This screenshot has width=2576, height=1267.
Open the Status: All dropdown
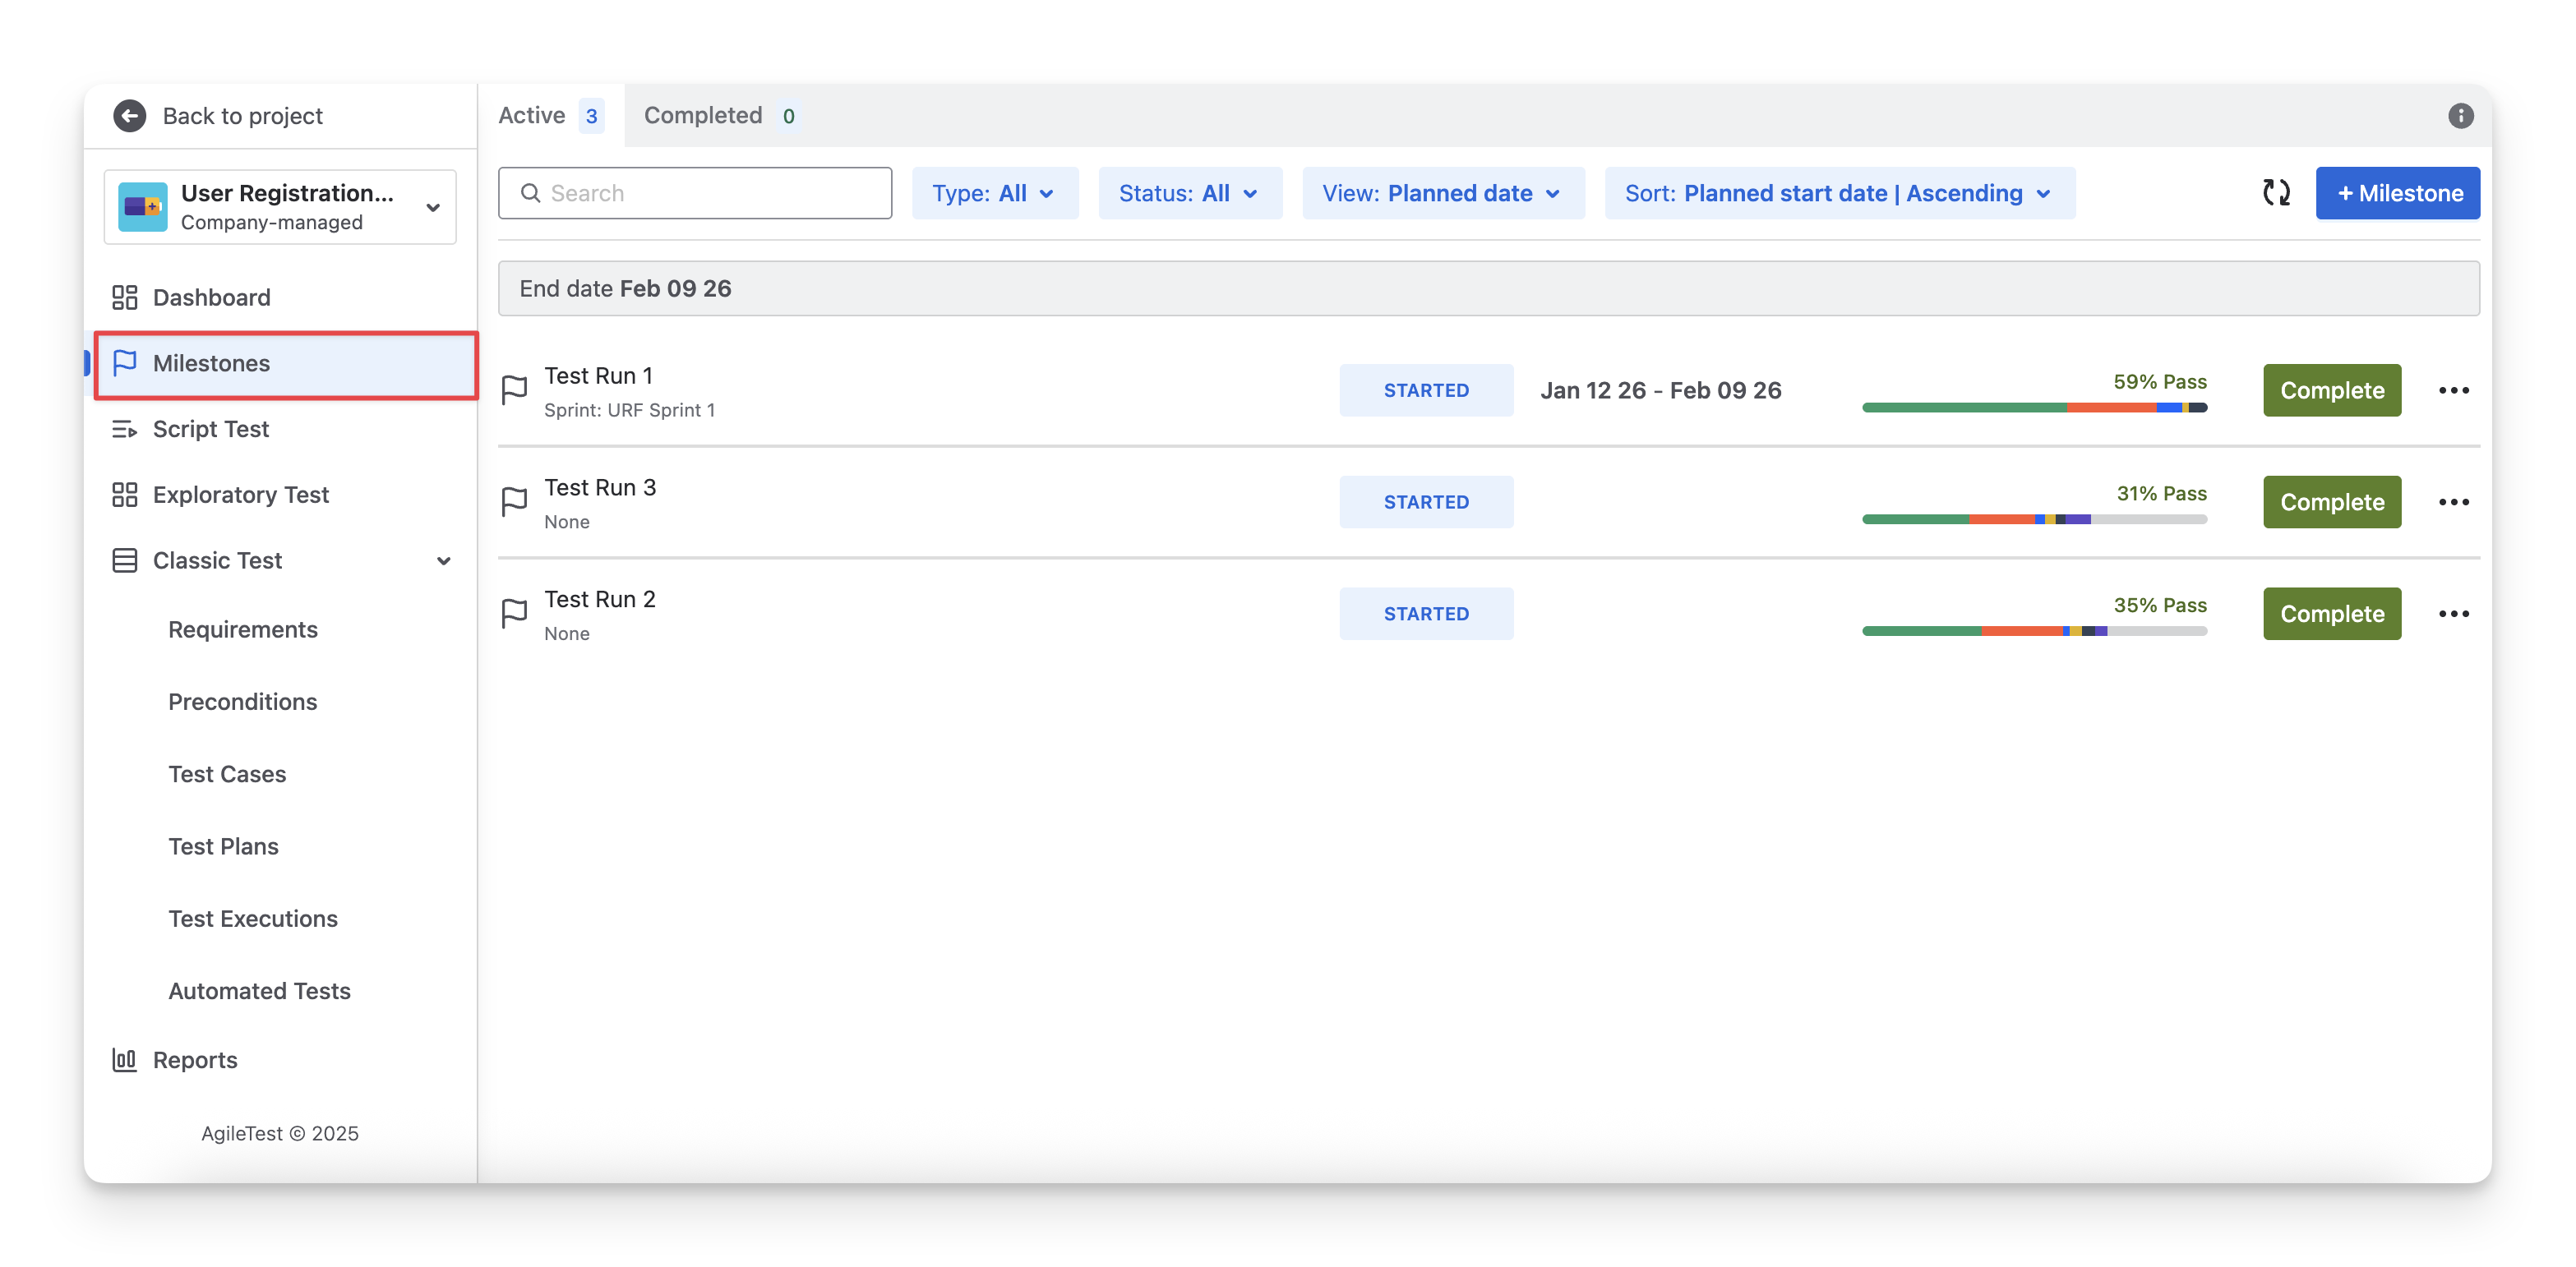(1189, 194)
